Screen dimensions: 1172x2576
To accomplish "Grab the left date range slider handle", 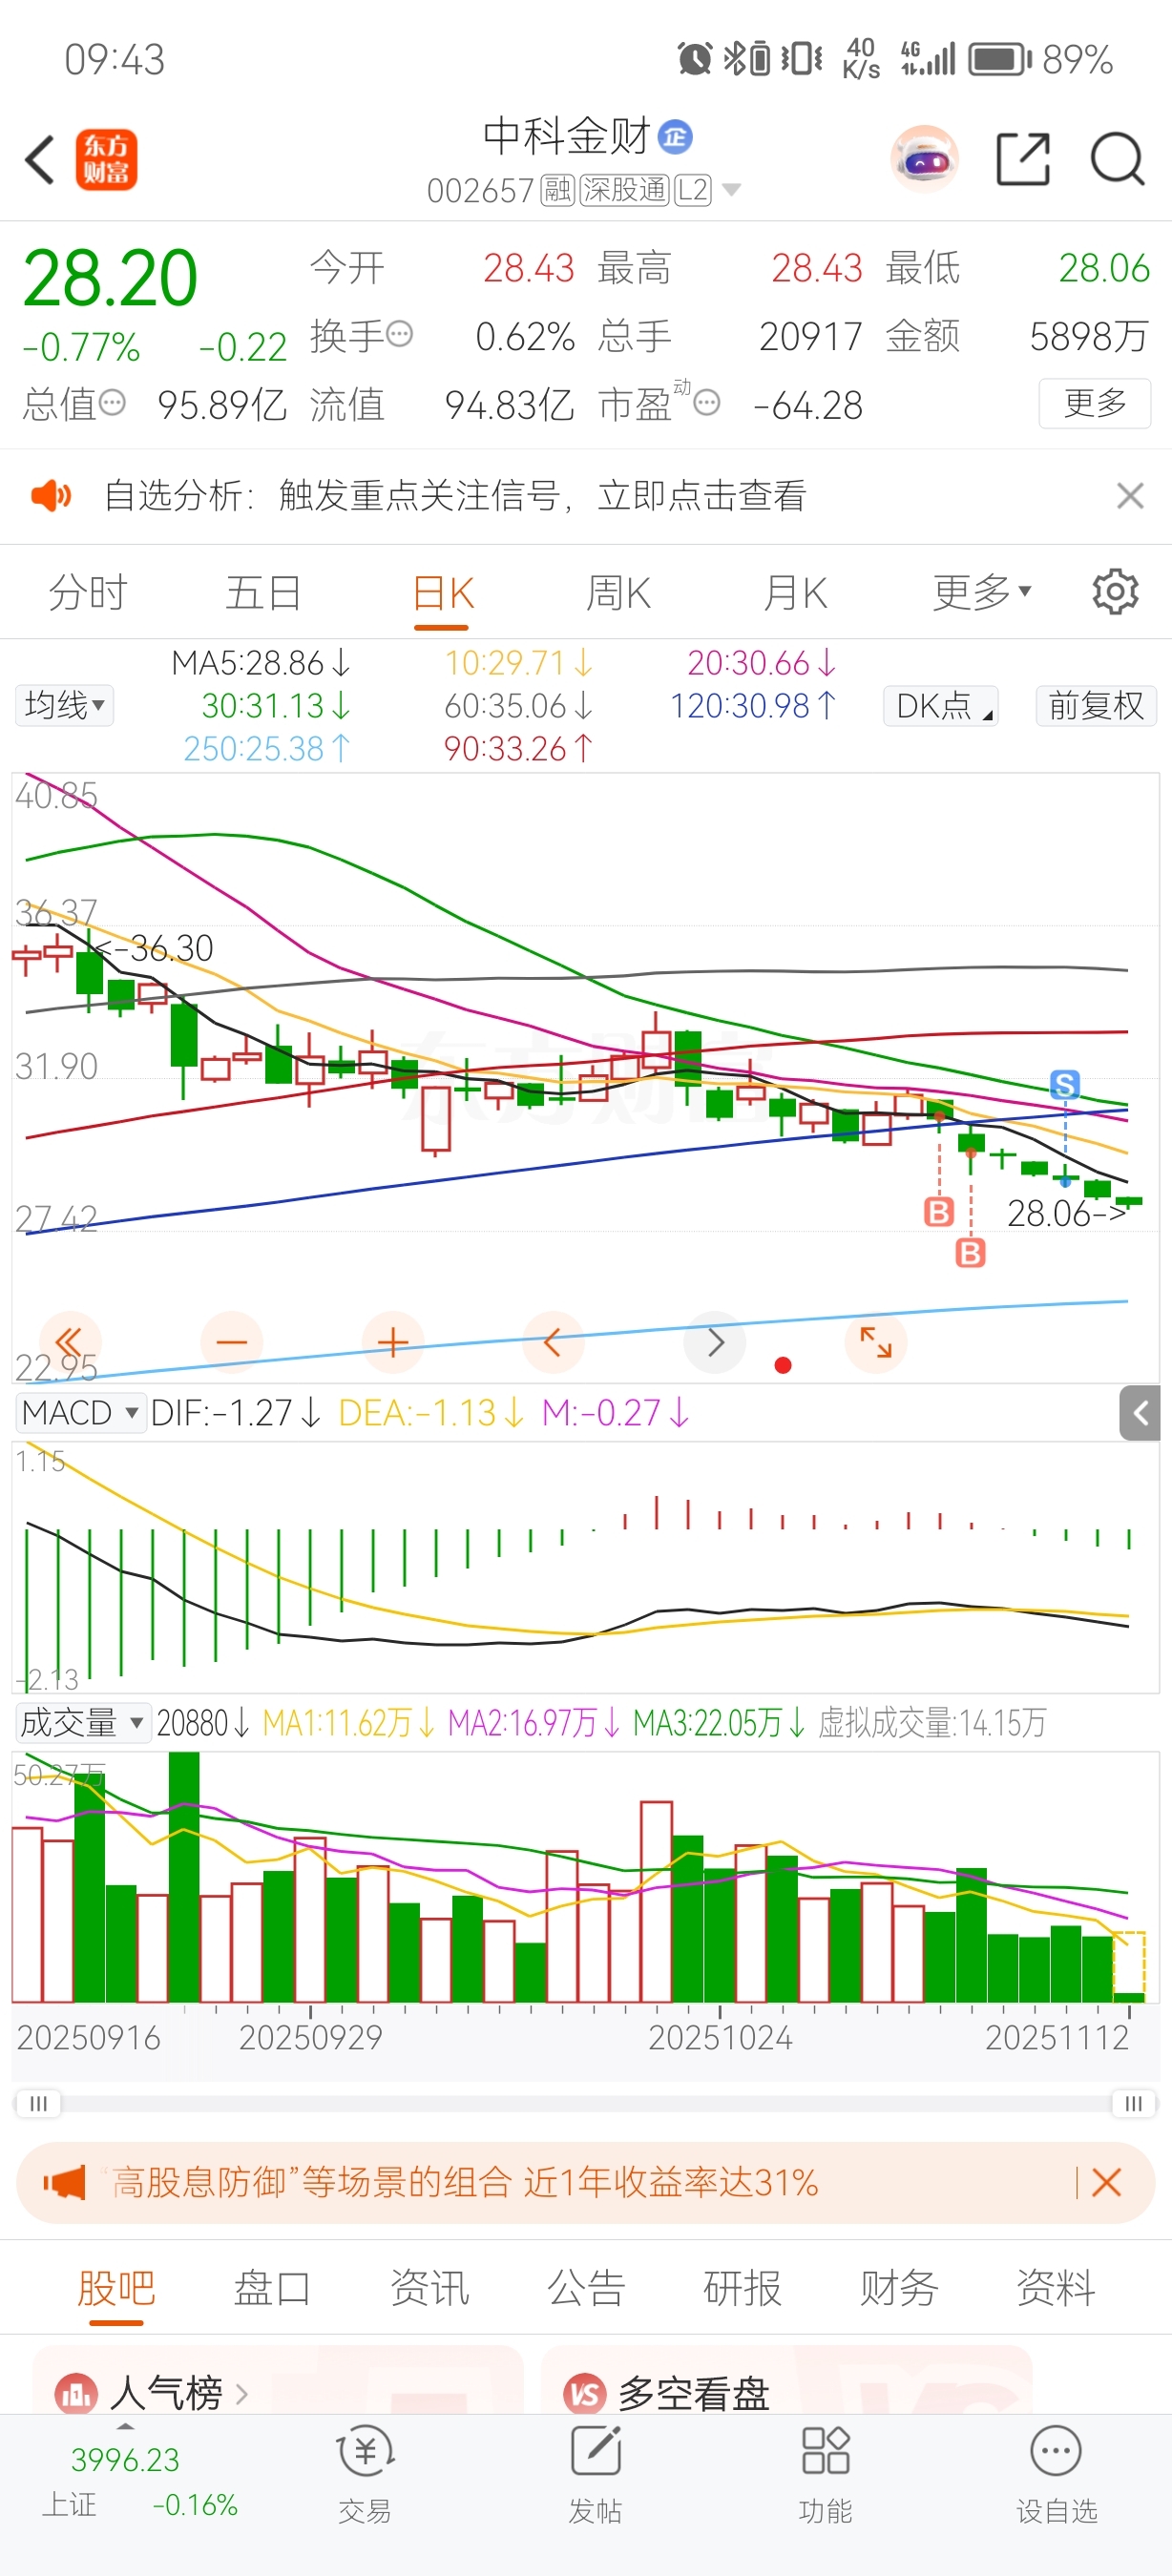I will tap(38, 2103).
